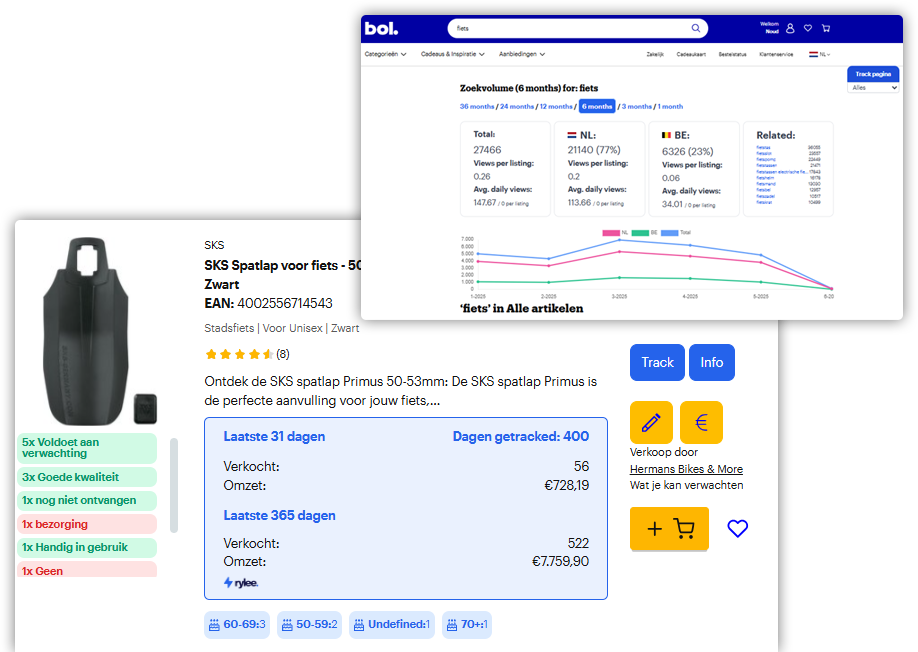Image resolution: width=918 pixels, height=652 pixels.
Task: Click the star rating of the product
Action: point(239,354)
